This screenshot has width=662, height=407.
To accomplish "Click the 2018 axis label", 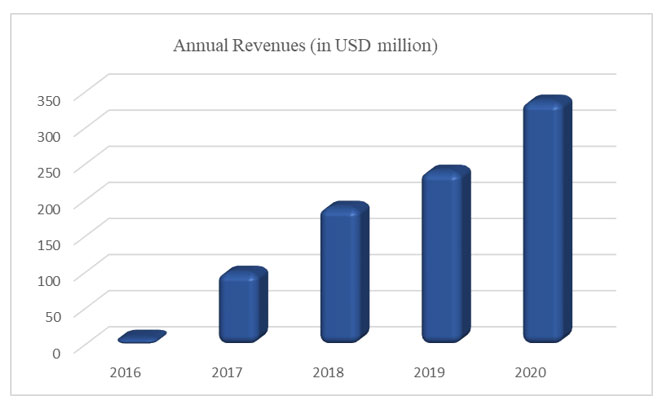I will [x=328, y=372].
